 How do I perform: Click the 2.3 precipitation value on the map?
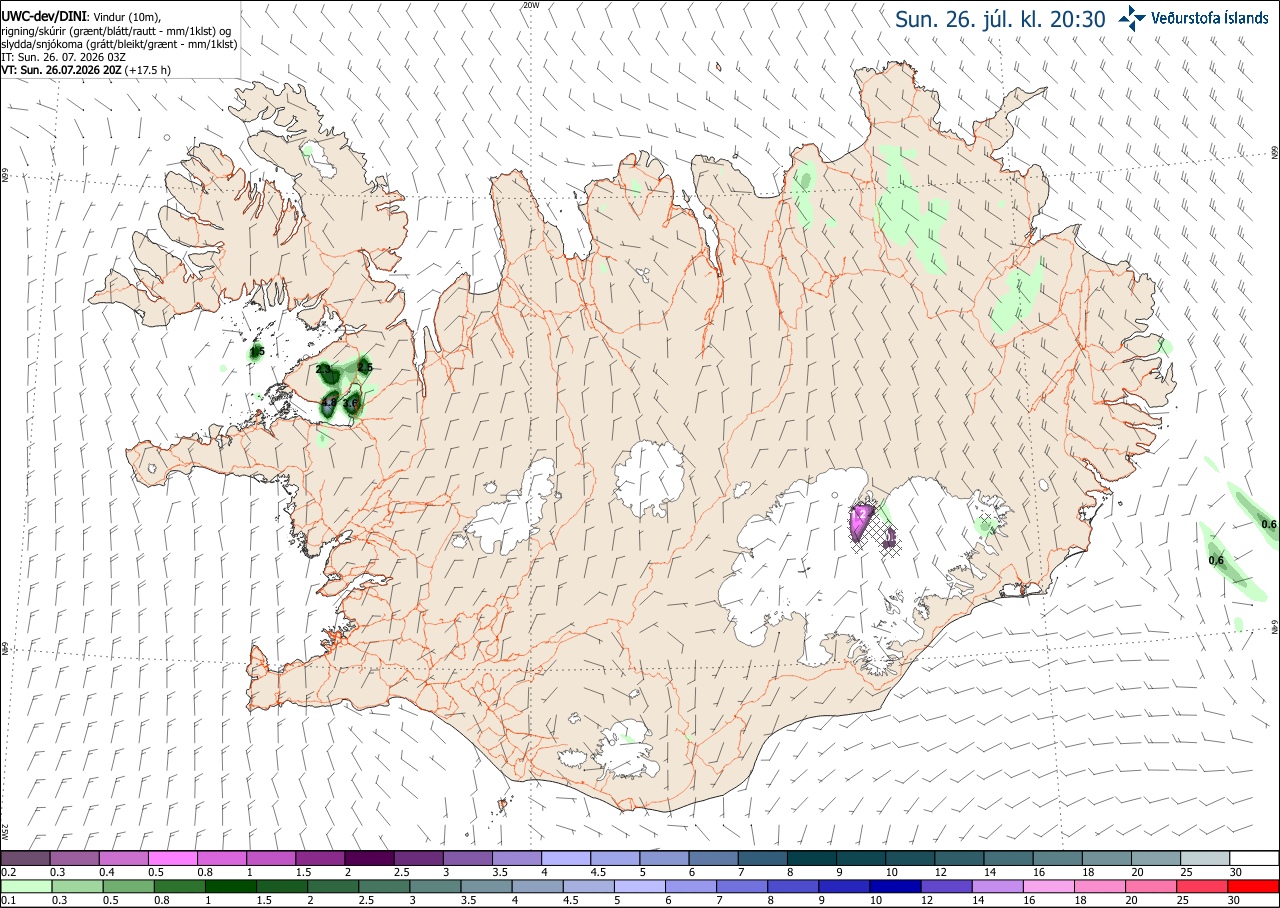click(x=323, y=370)
